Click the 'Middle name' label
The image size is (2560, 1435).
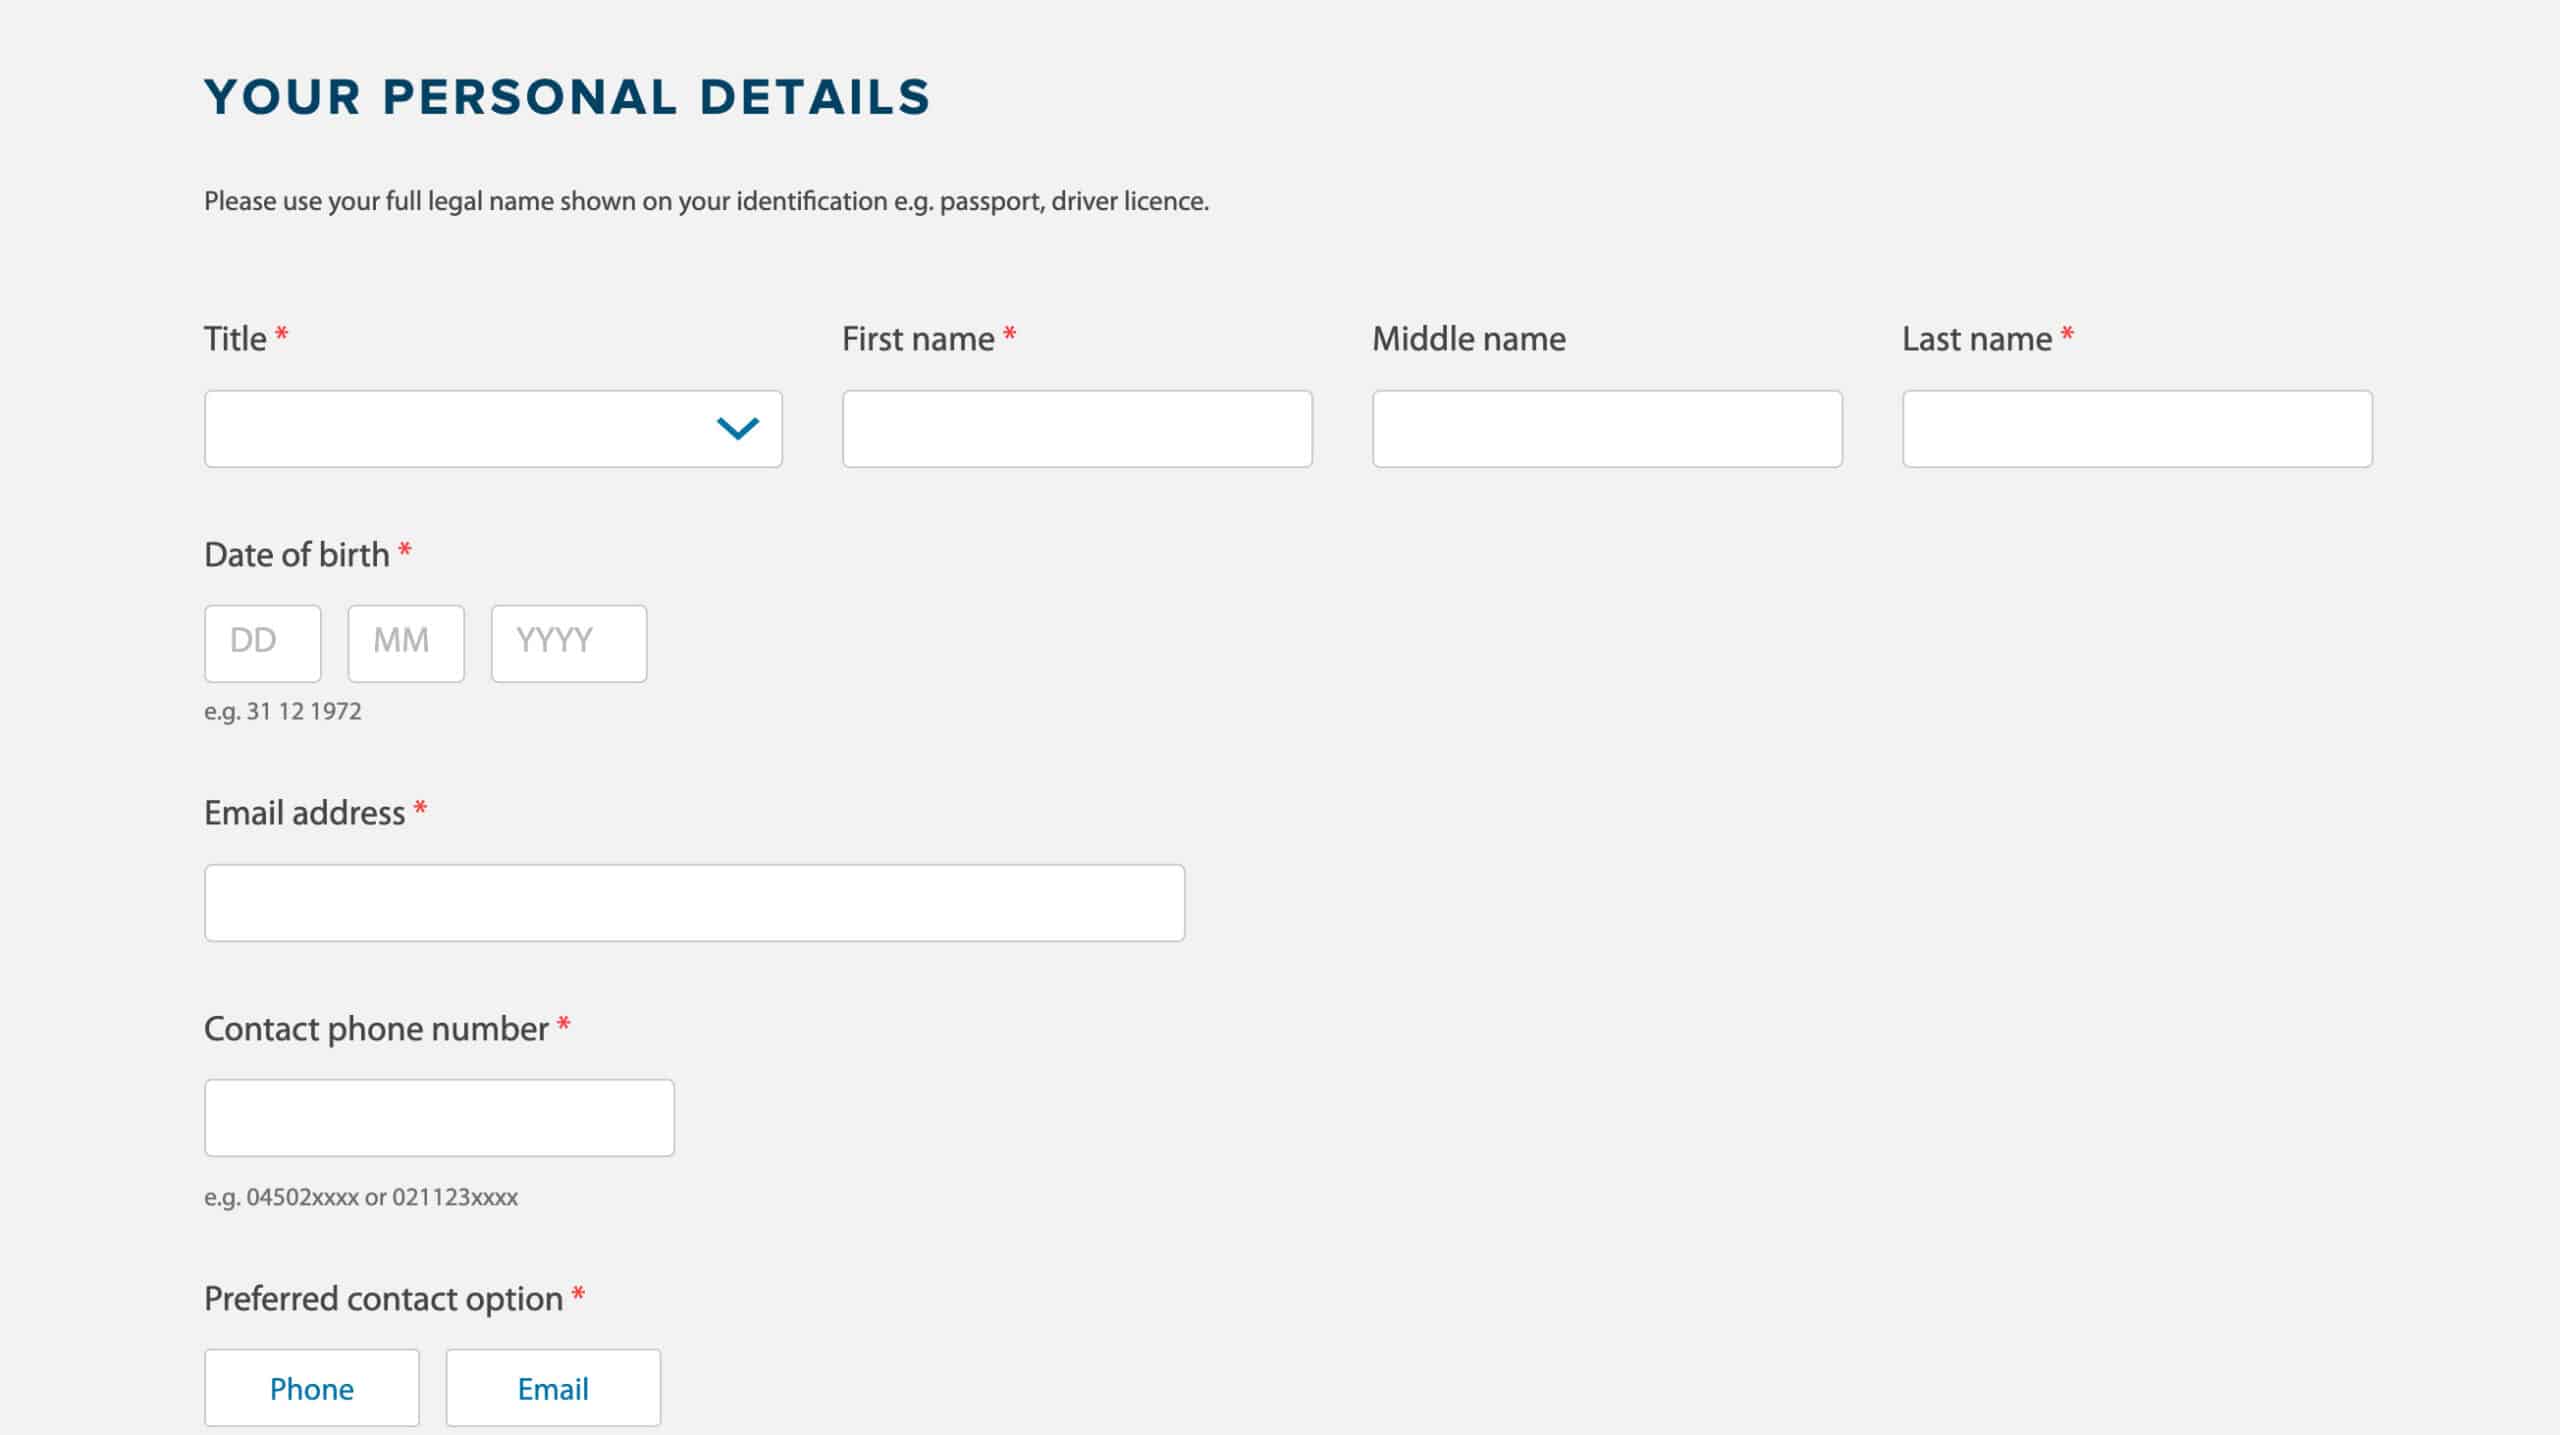tap(1469, 339)
